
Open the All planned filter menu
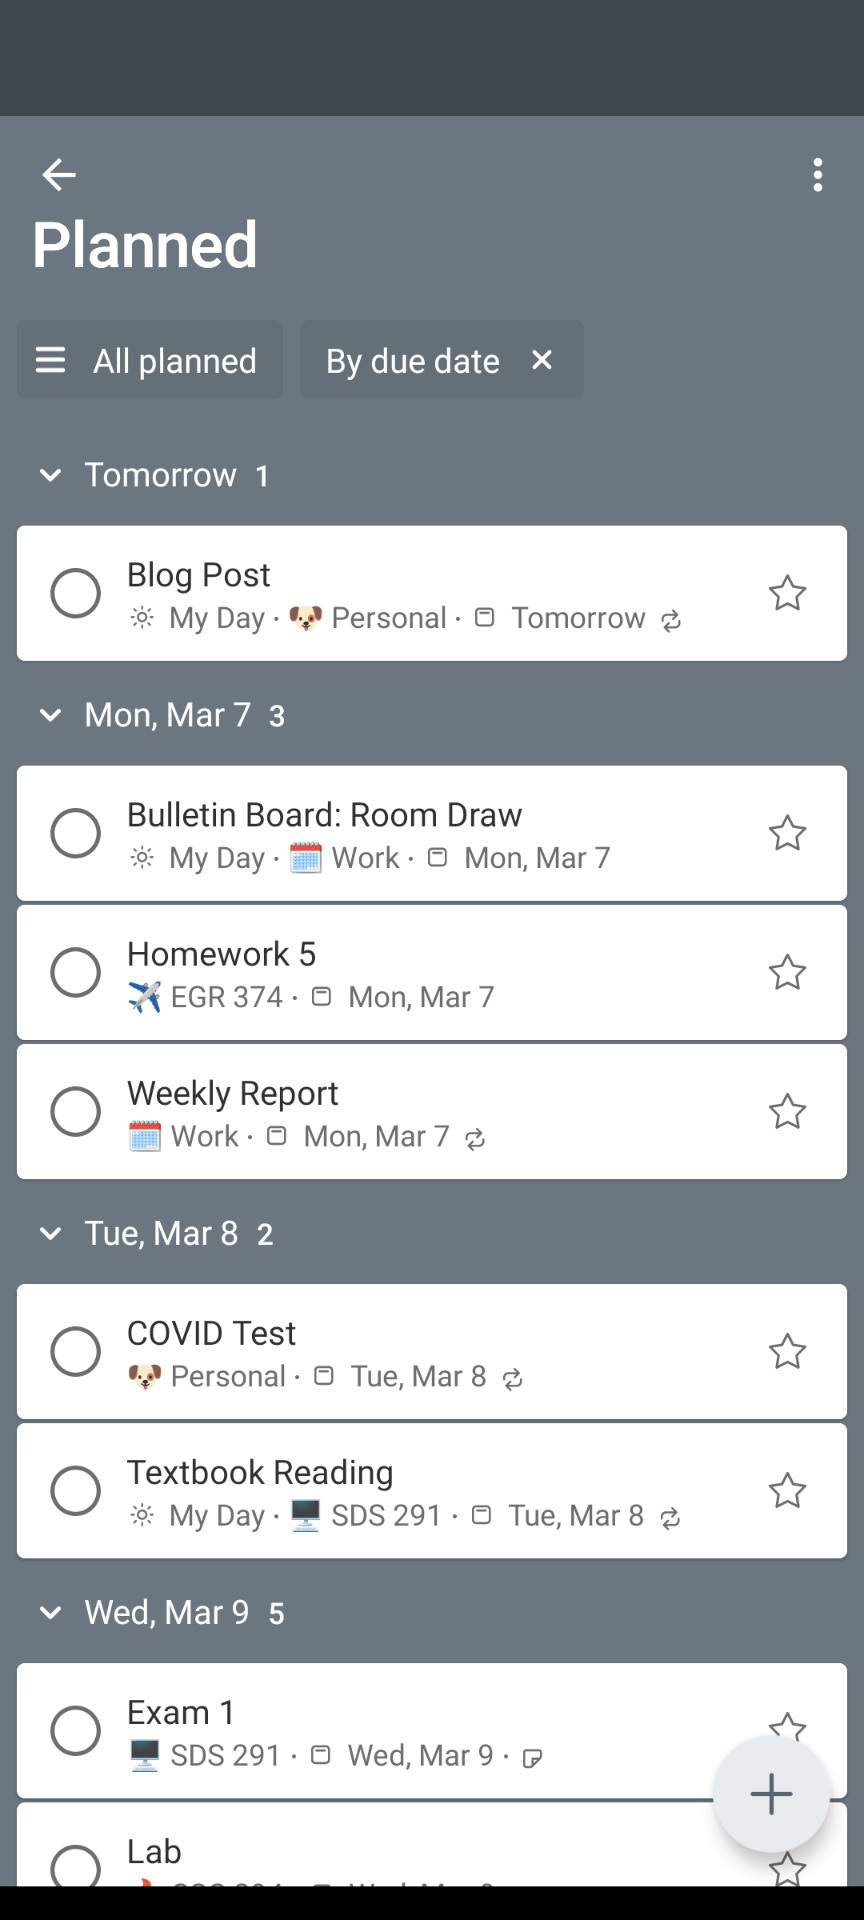150,360
